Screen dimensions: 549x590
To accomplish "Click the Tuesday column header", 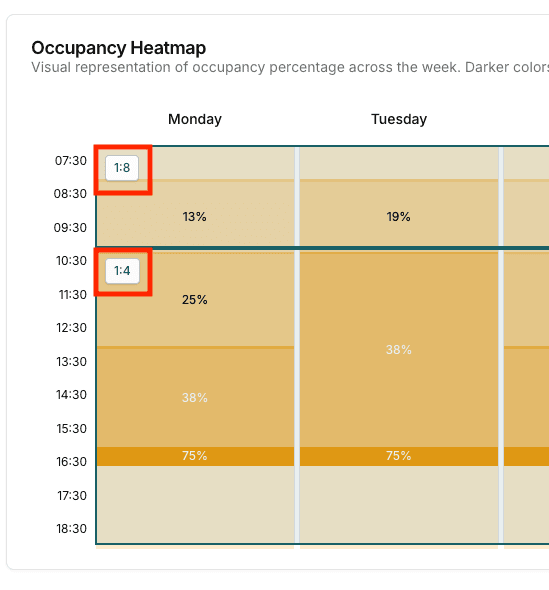I will click(x=399, y=119).
